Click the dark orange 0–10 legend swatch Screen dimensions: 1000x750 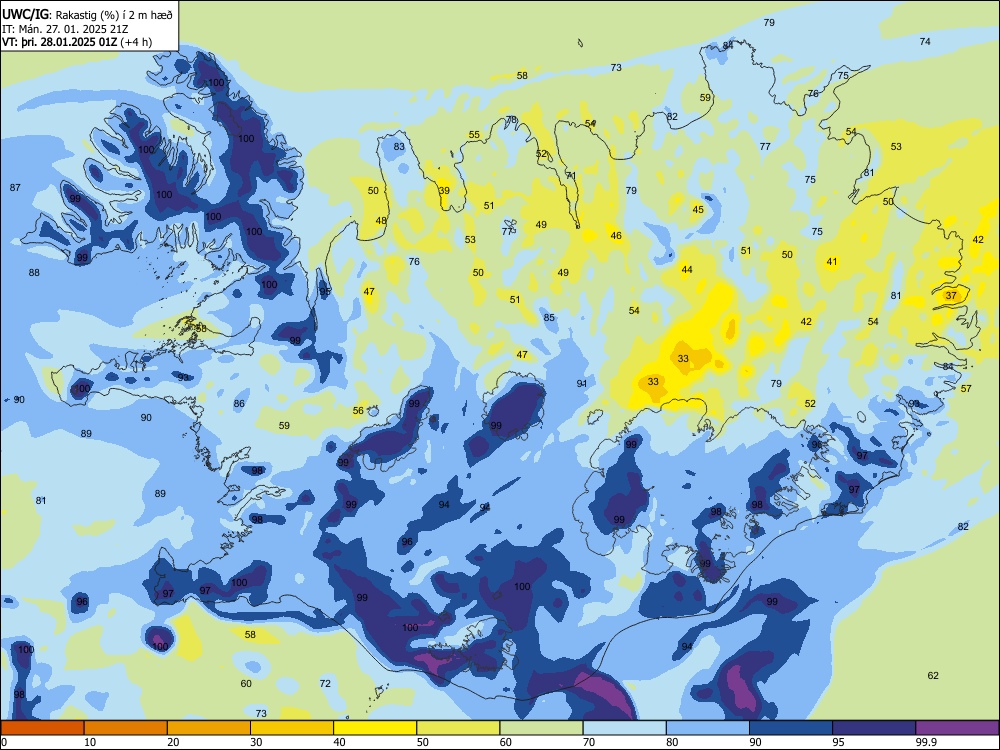[42, 728]
